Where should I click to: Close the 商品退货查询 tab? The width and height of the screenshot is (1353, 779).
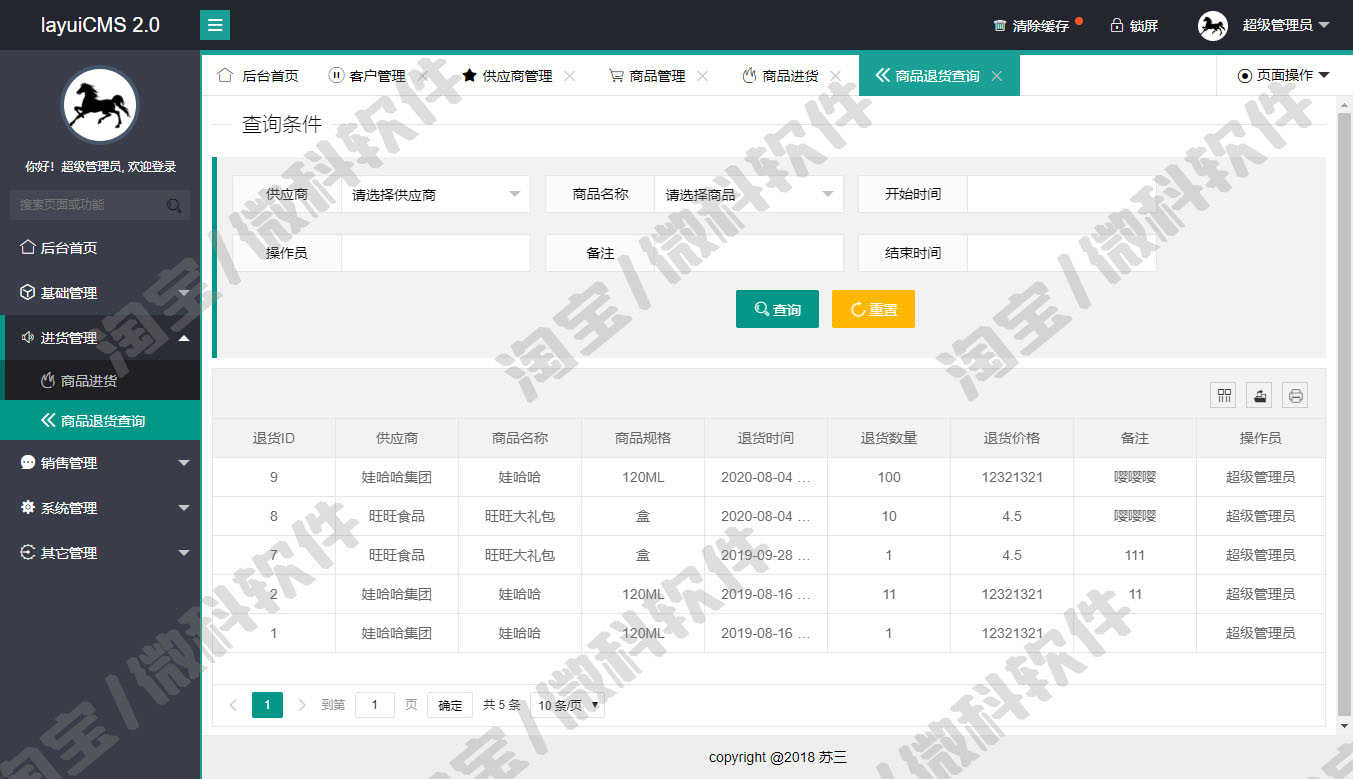(x=997, y=76)
